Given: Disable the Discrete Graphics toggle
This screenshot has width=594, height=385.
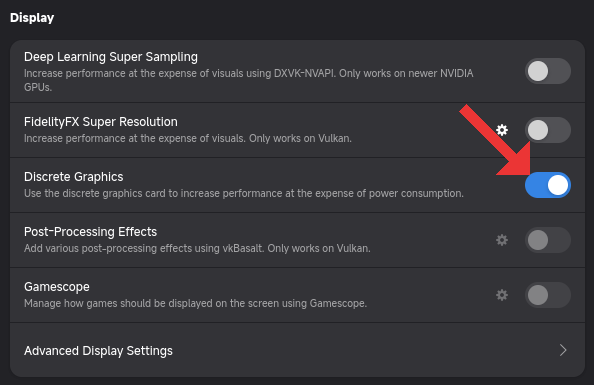Looking at the screenshot, I should pyautogui.click(x=548, y=185).
